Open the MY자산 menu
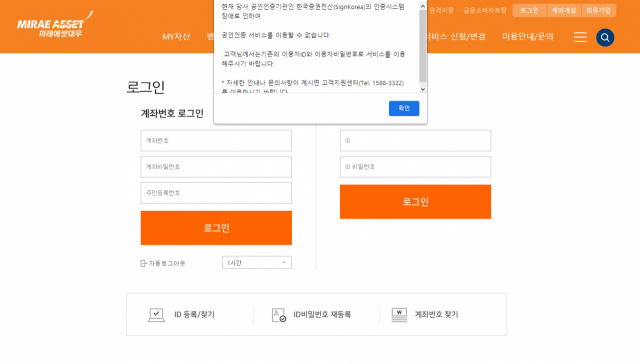This screenshot has width=640, height=364. [176, 36]
